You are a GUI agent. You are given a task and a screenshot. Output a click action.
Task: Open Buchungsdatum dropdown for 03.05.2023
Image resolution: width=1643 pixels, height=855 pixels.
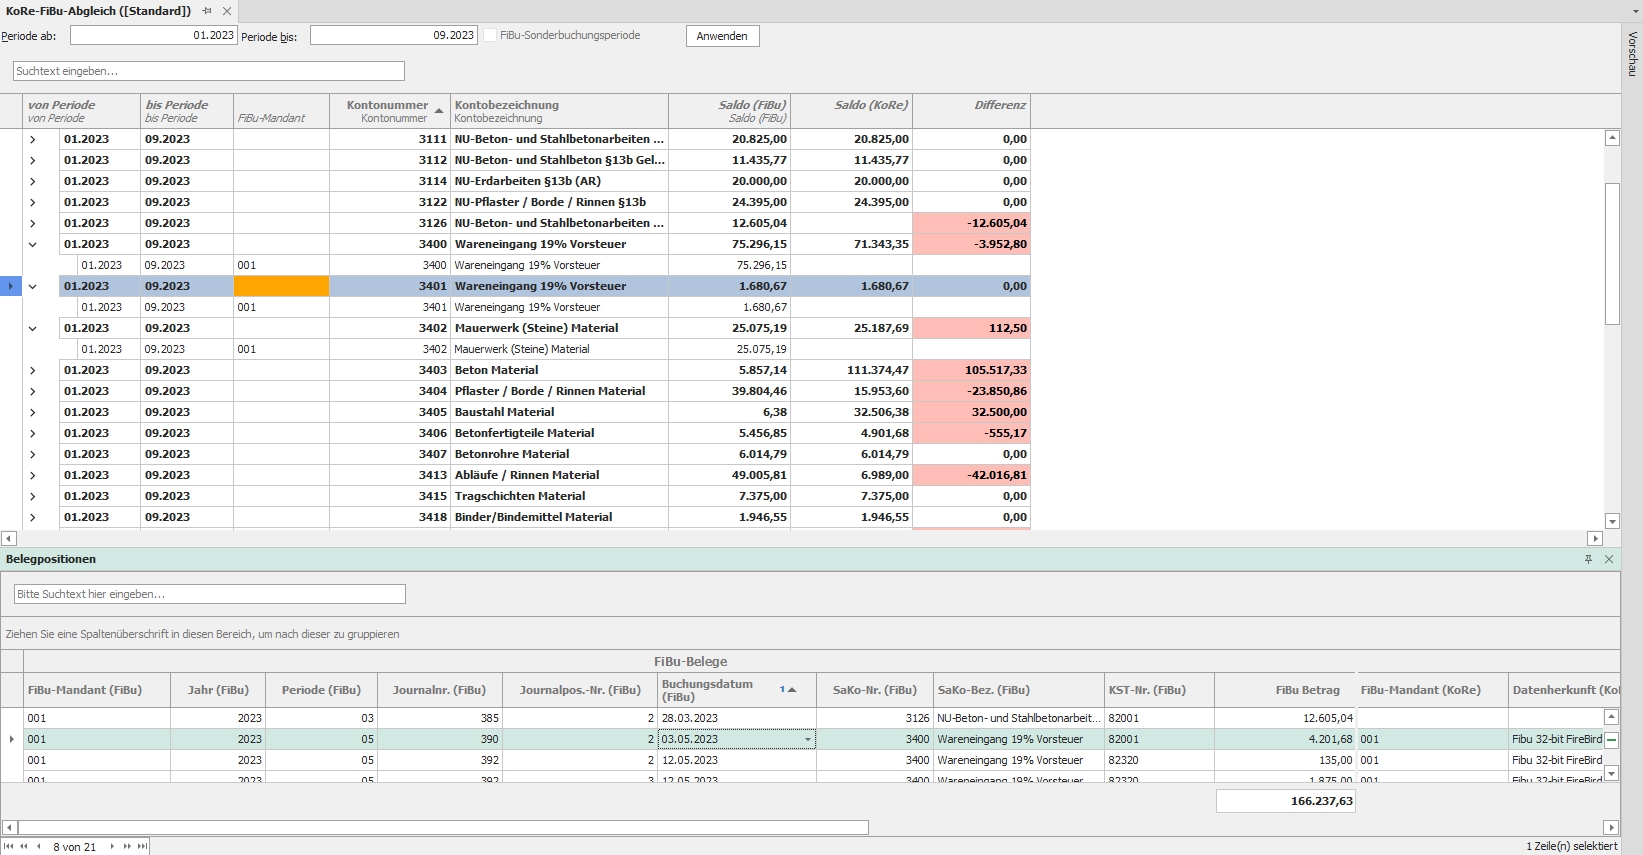[807, 740]
